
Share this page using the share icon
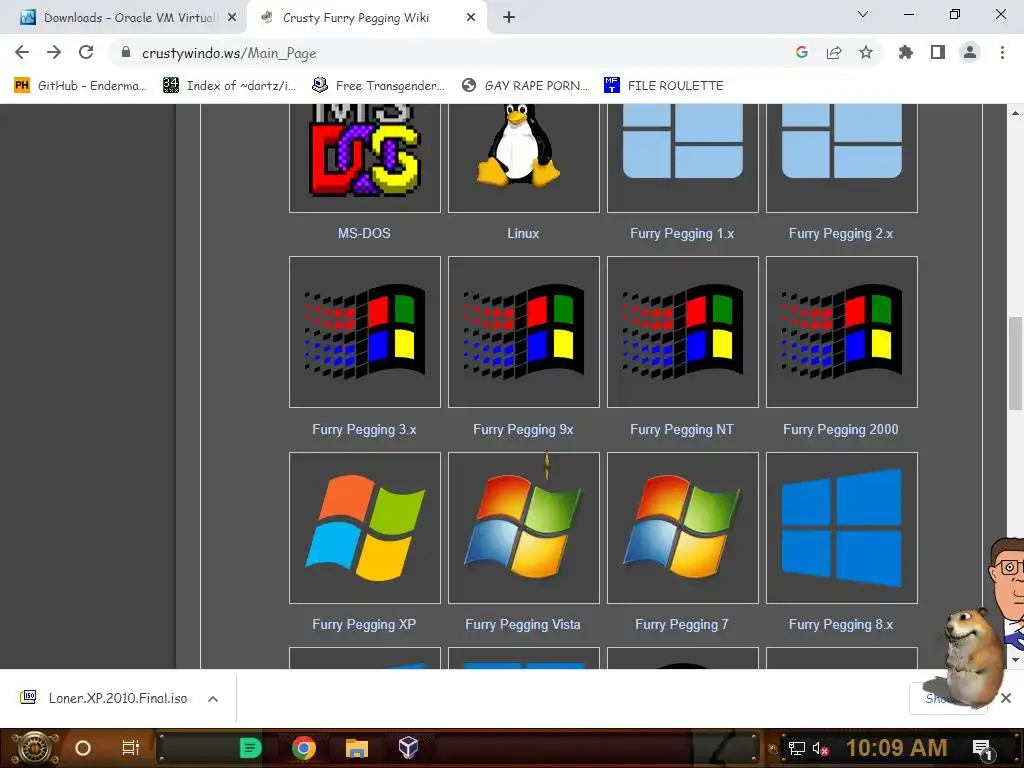click(834, 52)
